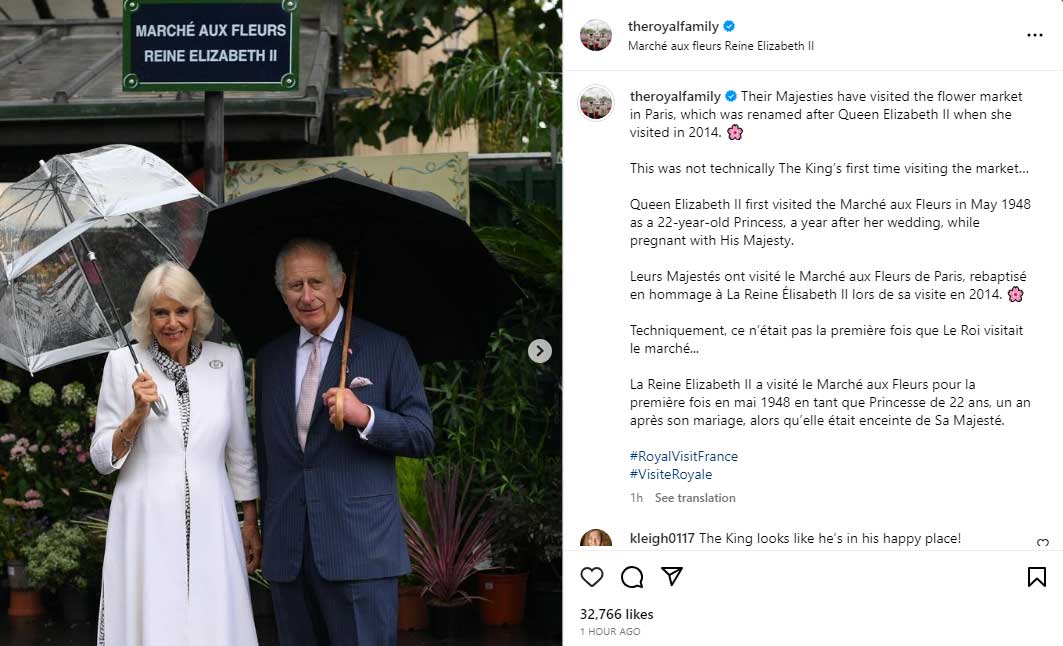The height and width of the screenshot is (646, 1063).
Task: Open location Marché aux fleurs Reine Elizabeth II
Action: pyautogui.click(x=721, y=46)
